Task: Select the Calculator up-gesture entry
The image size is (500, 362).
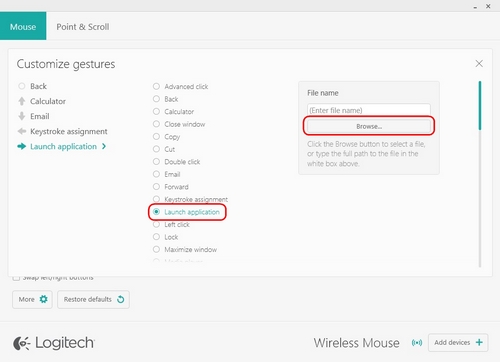Action: point(42,101)
